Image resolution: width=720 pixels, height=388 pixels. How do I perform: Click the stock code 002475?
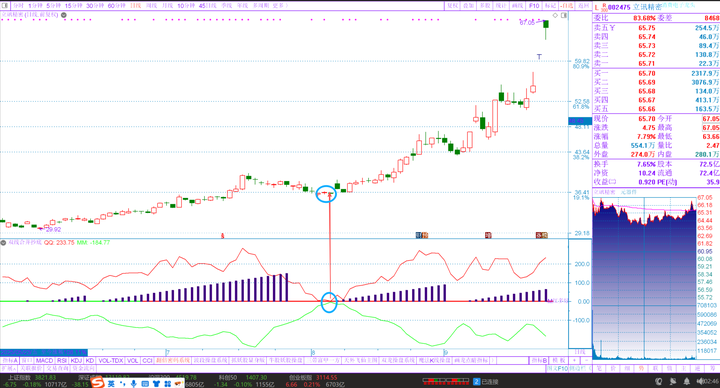click(x=619, y=7)
